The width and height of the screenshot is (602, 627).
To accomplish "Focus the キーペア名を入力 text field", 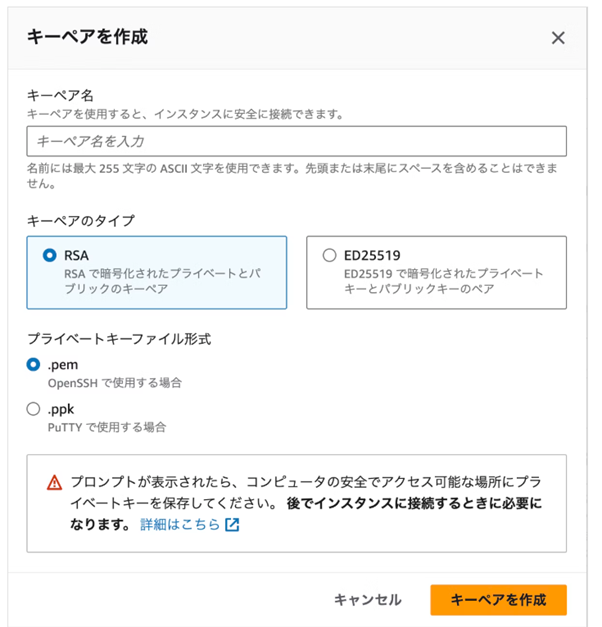I will 297,141.
